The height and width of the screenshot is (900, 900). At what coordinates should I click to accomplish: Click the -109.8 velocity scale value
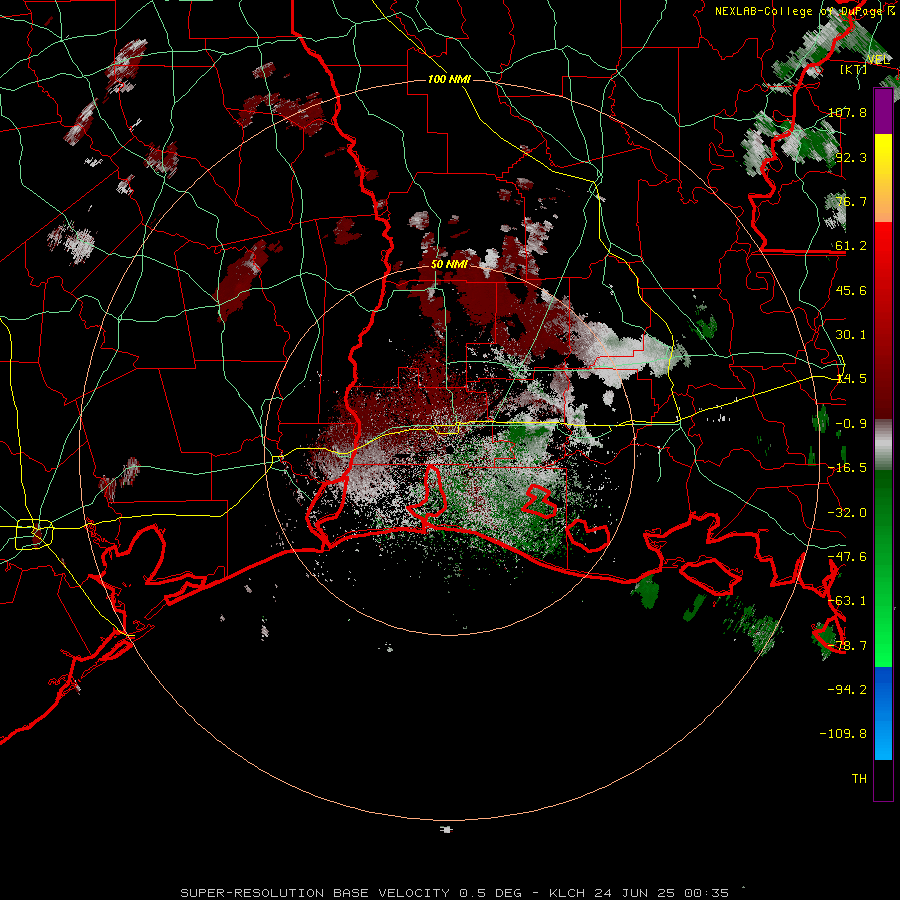(844, 734)
